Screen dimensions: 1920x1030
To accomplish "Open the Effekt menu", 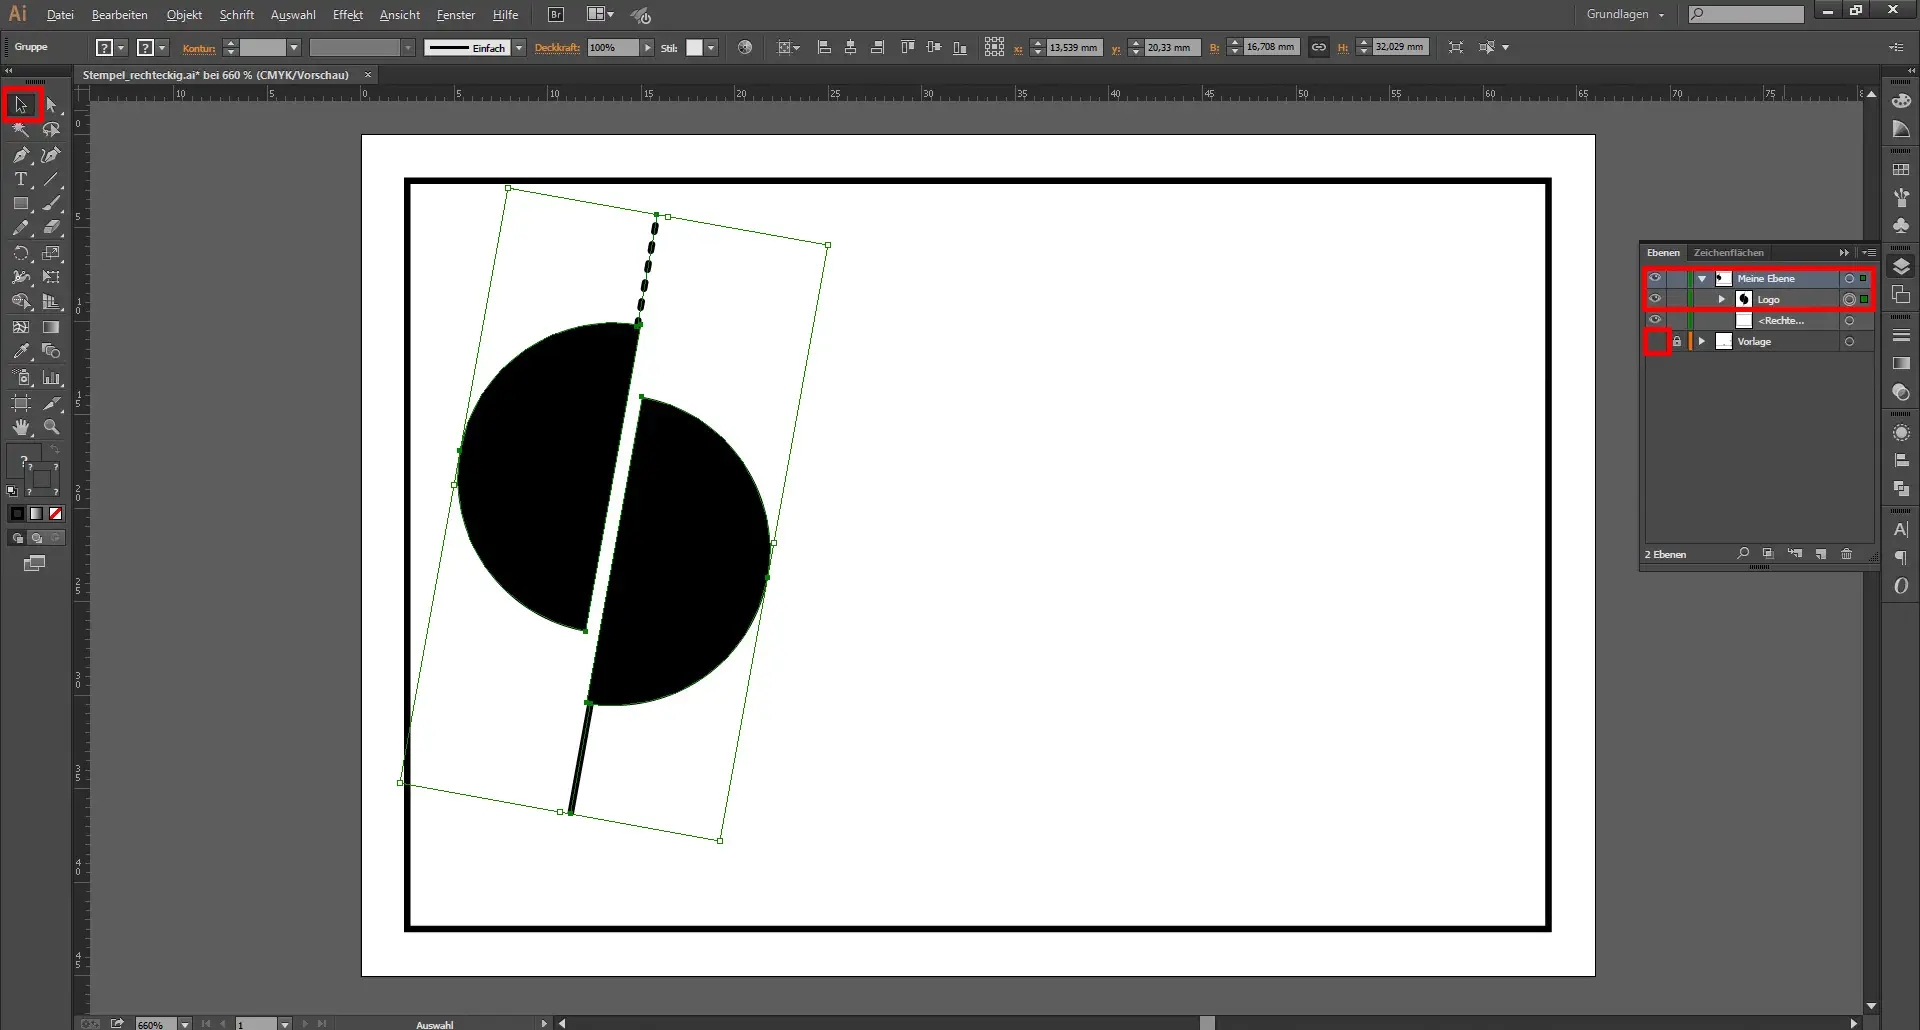I will tap(347, 15).
